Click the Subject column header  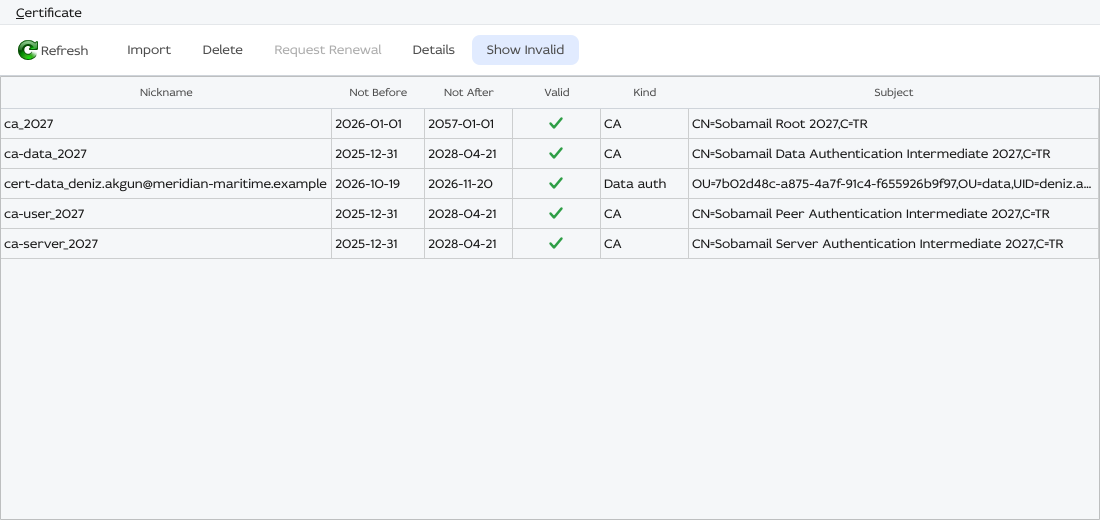pyautogui.click(x=894, y=93)
